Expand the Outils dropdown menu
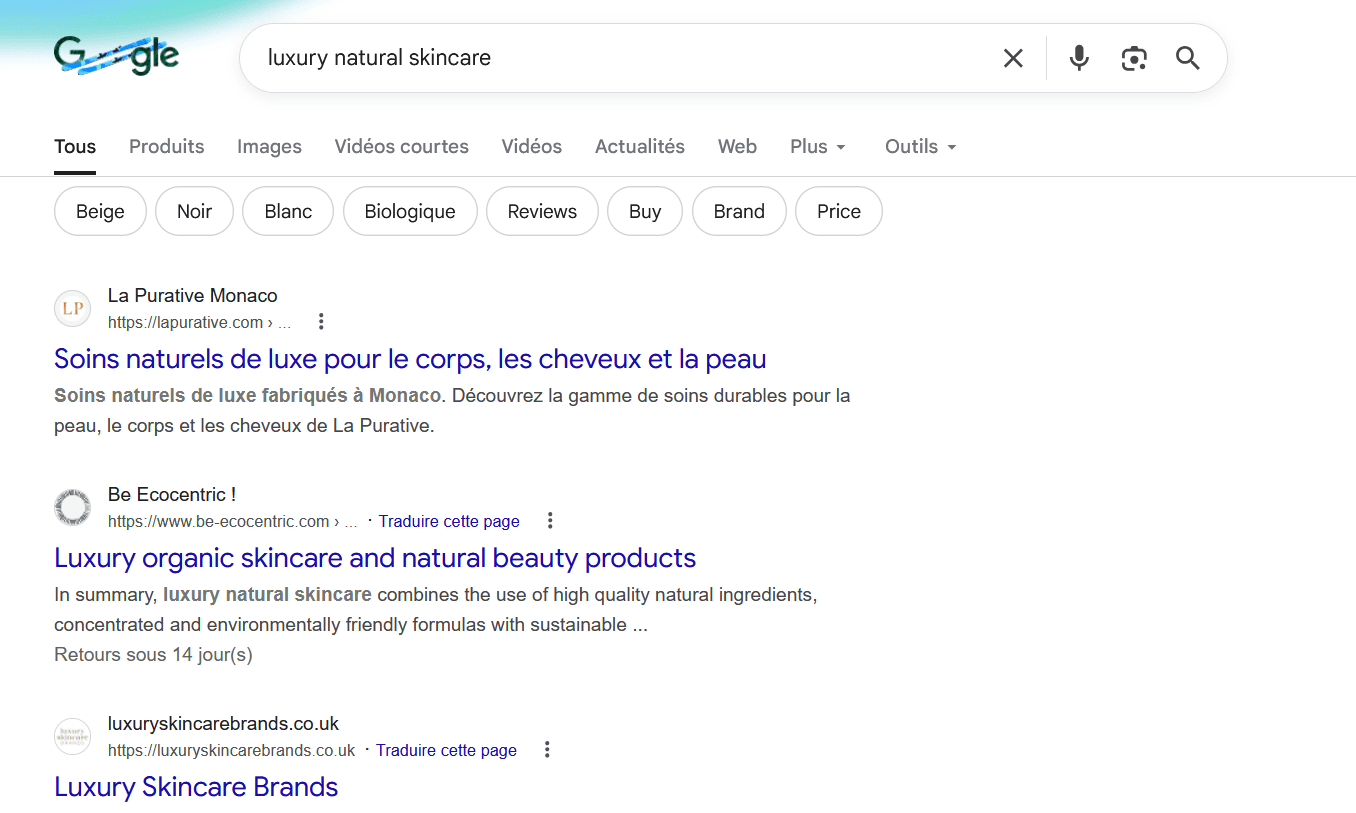The height and width of the screenshot is (813, 1356). [921, 146]
